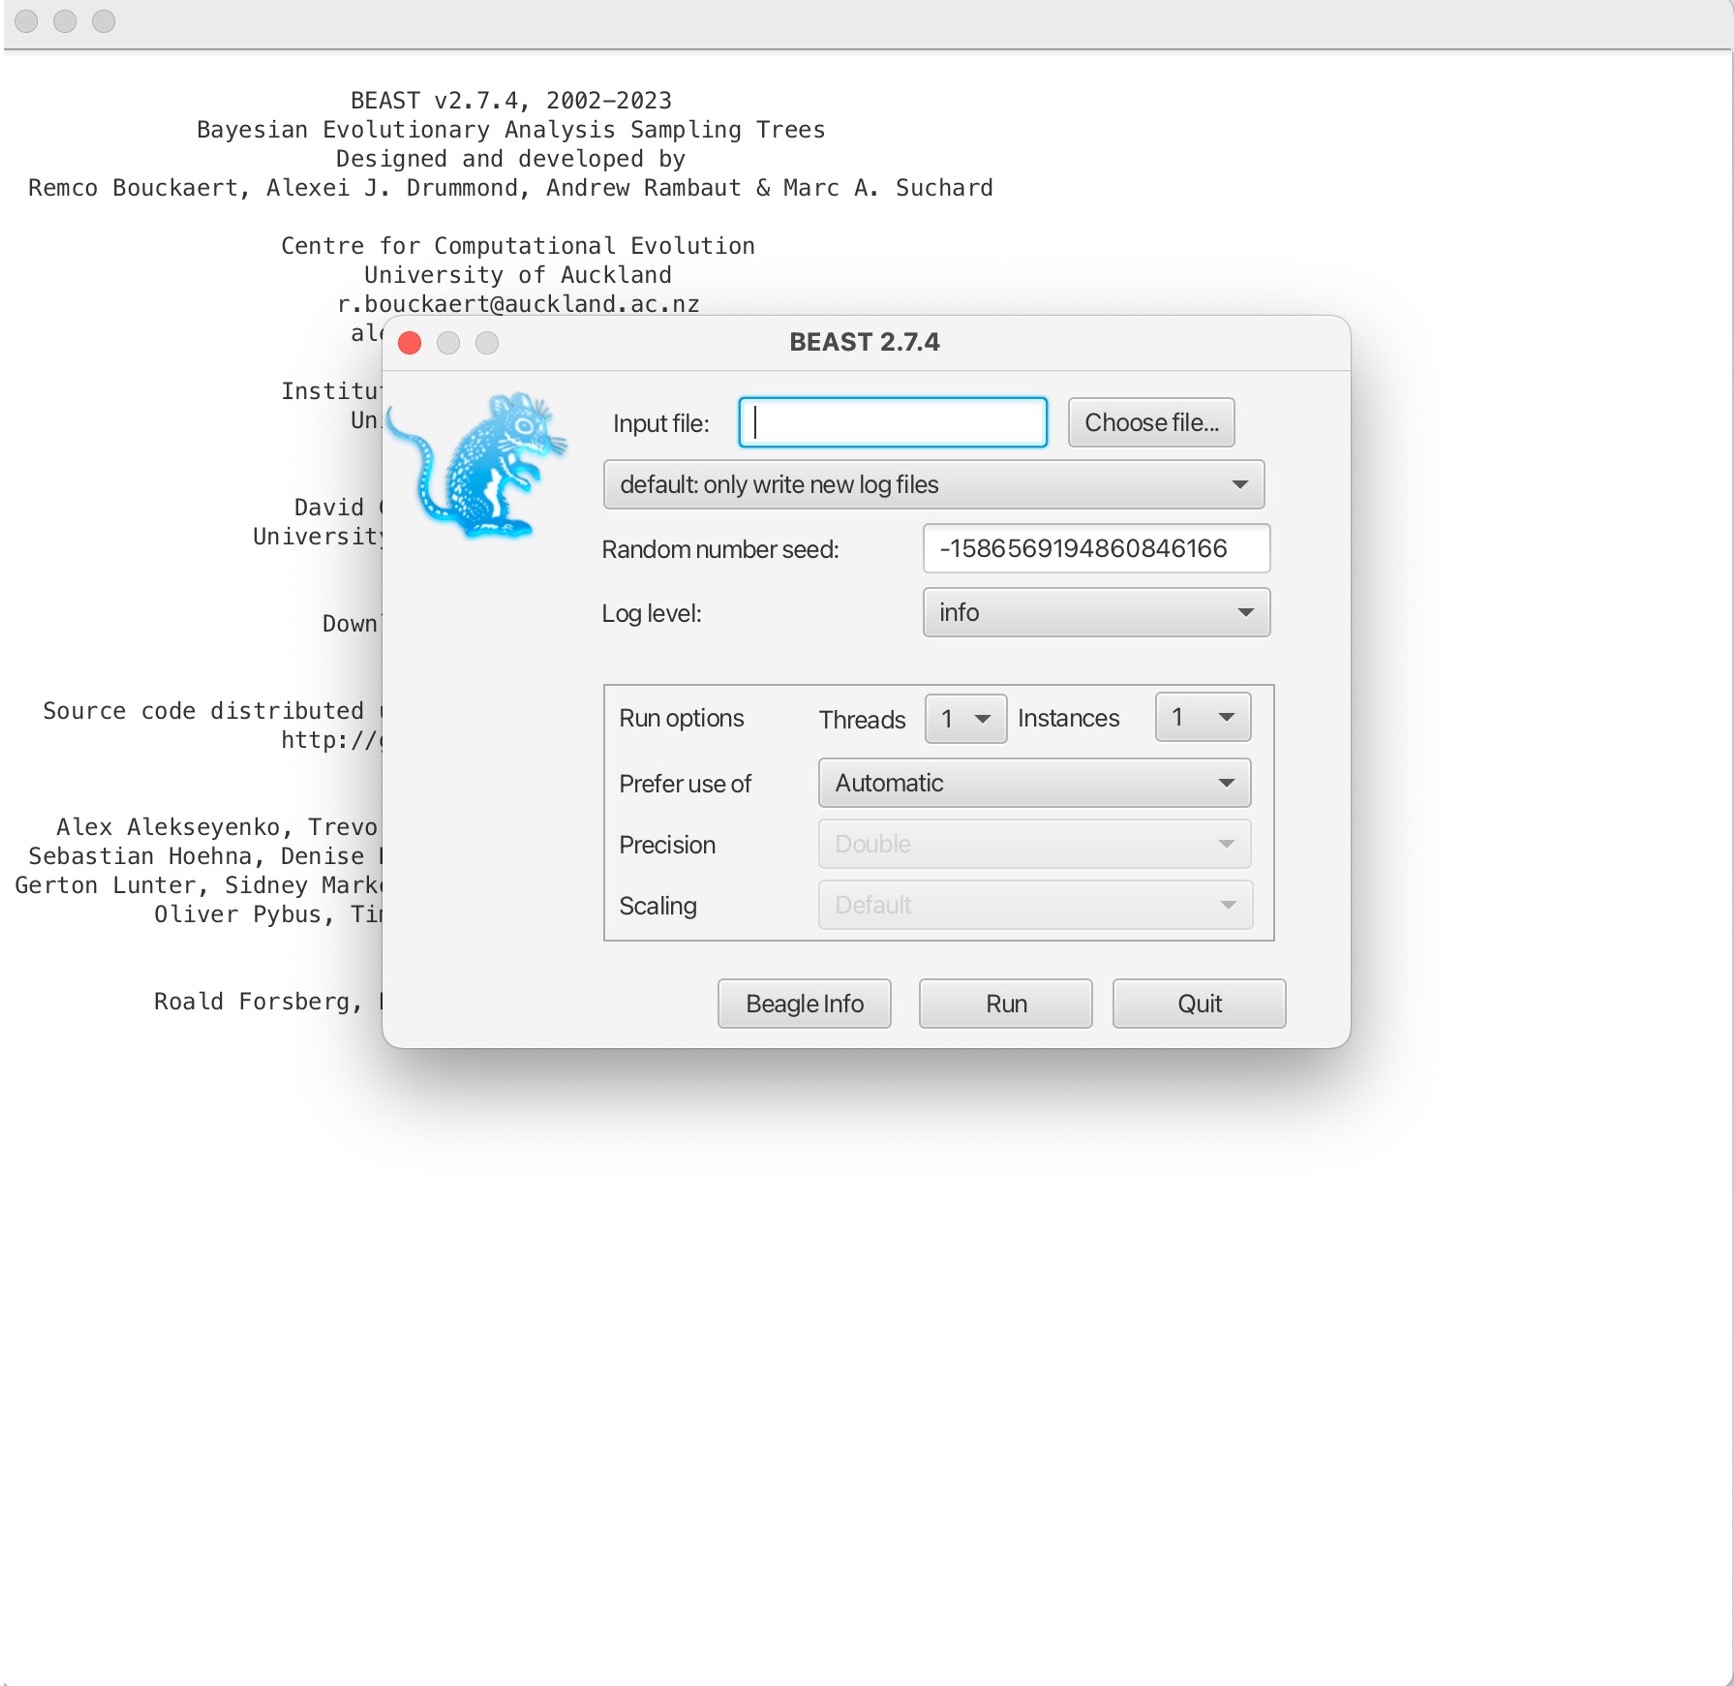Expand the Log level dropdown showing info

click(1095, 613)
